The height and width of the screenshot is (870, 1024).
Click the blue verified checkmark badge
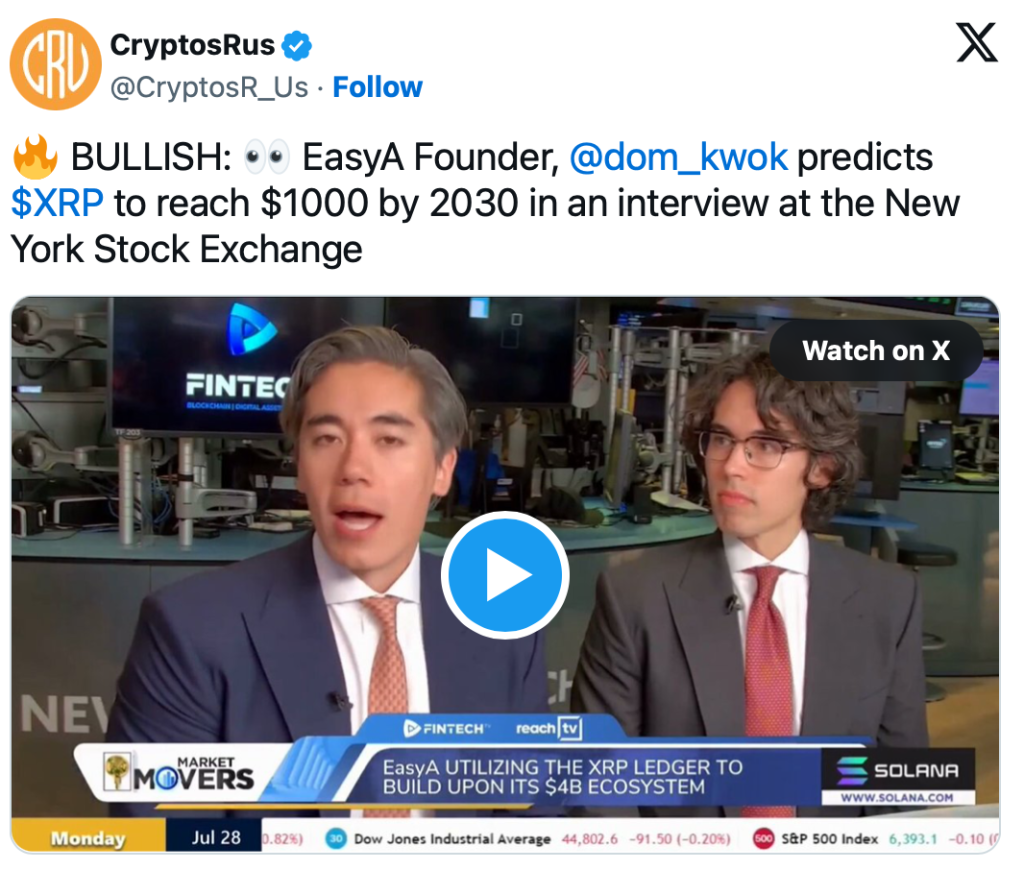(x=296, y=46)
